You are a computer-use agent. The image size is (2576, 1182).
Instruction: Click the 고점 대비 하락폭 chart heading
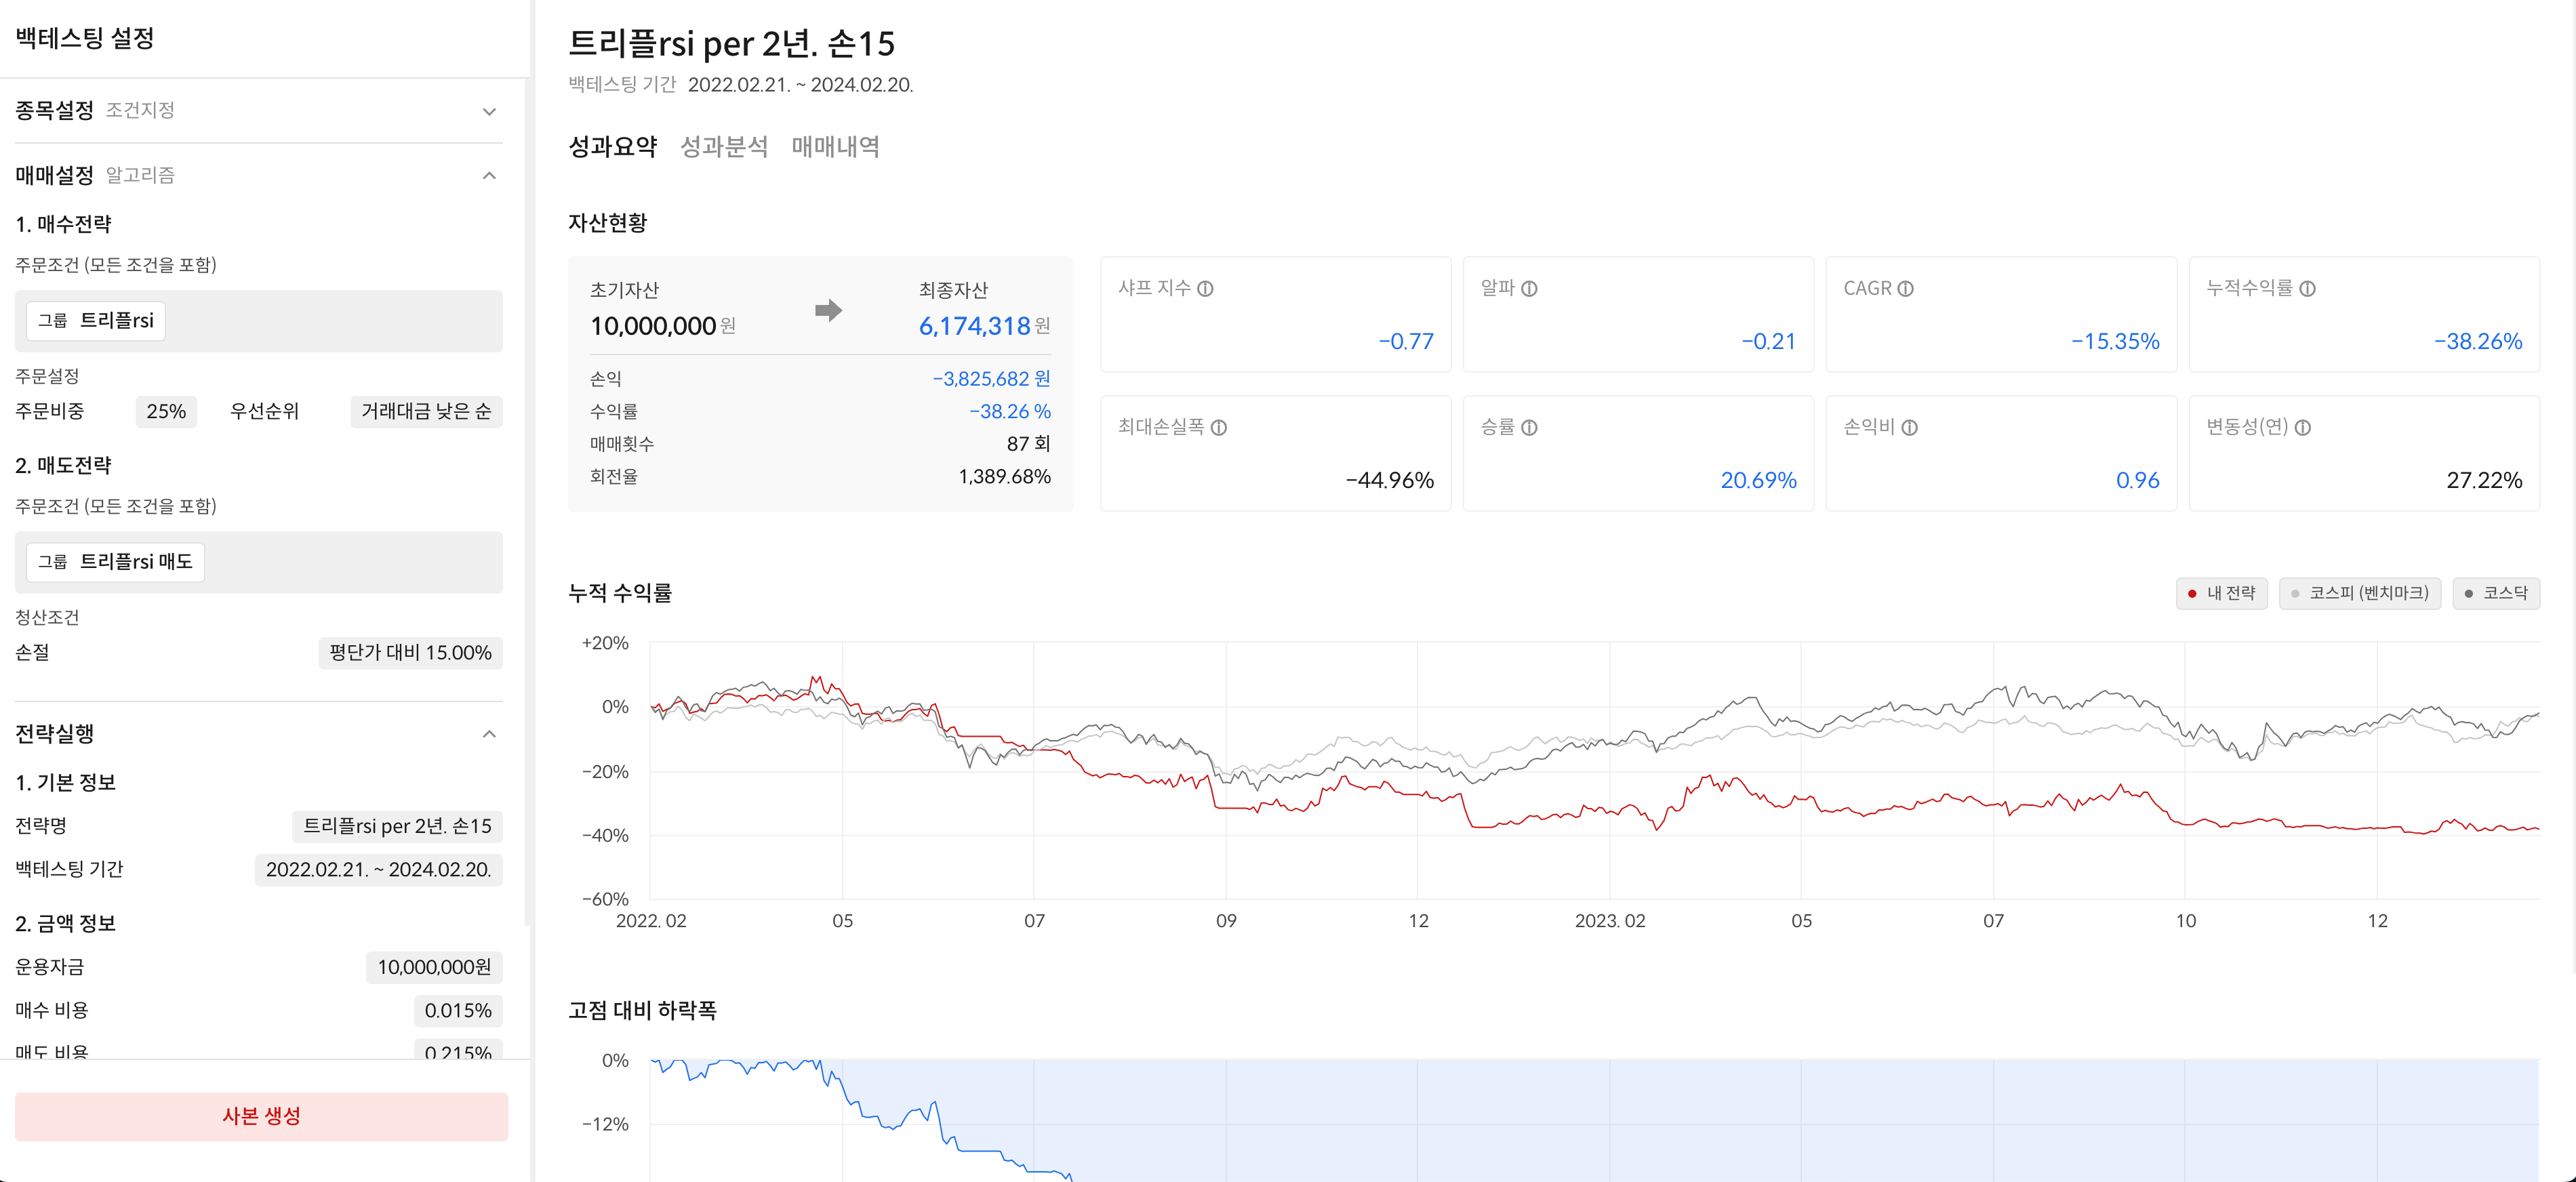[642, 1011]
